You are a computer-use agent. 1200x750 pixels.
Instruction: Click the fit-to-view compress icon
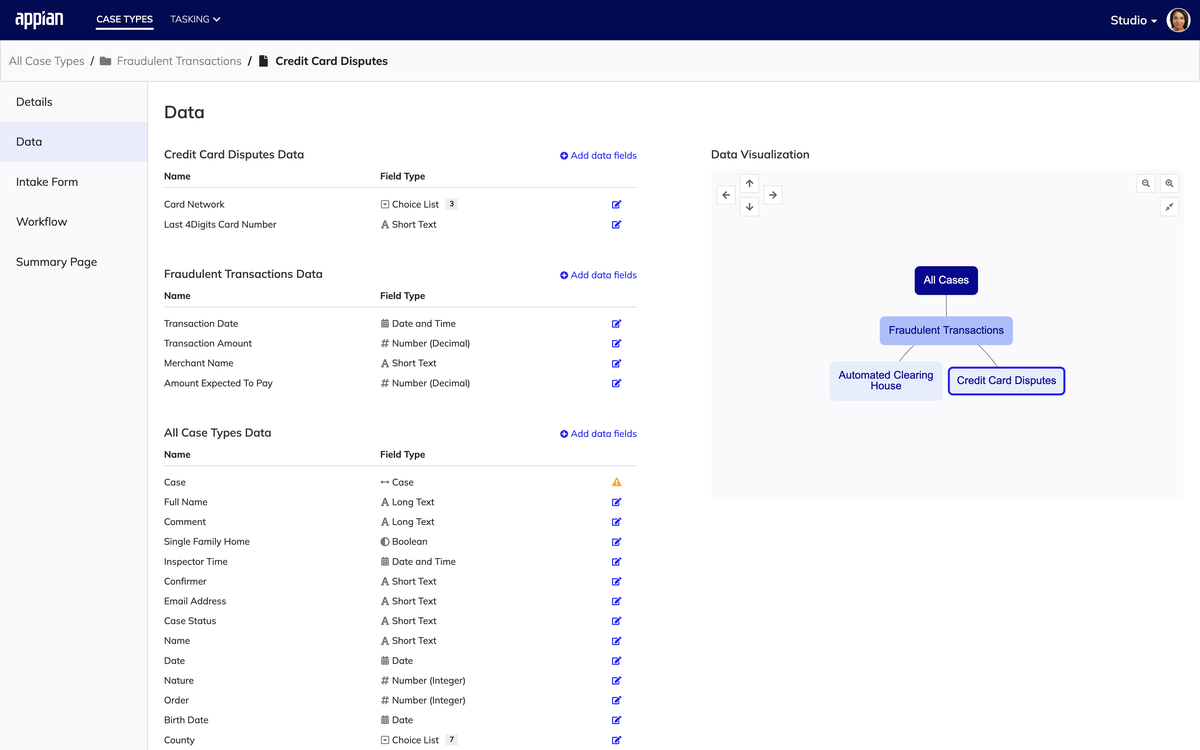click(x=1169, y=207)
